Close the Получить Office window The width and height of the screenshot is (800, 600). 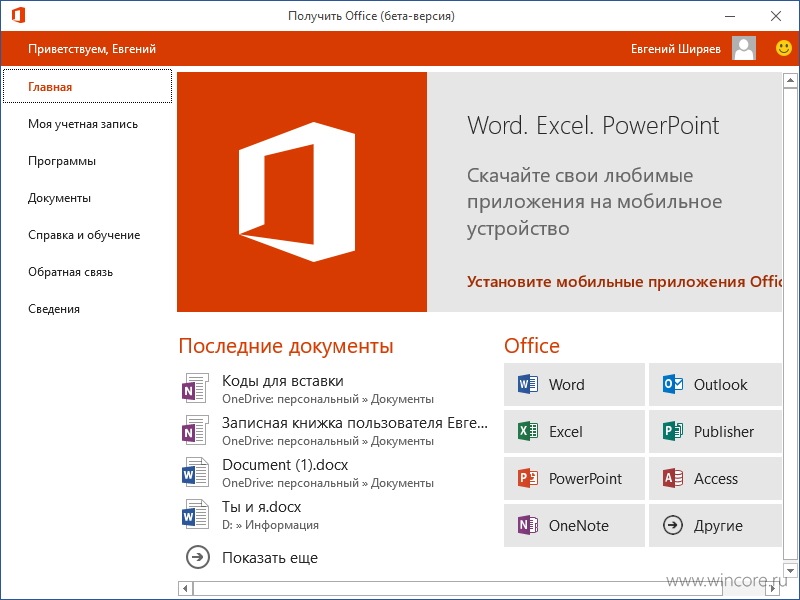776,16
